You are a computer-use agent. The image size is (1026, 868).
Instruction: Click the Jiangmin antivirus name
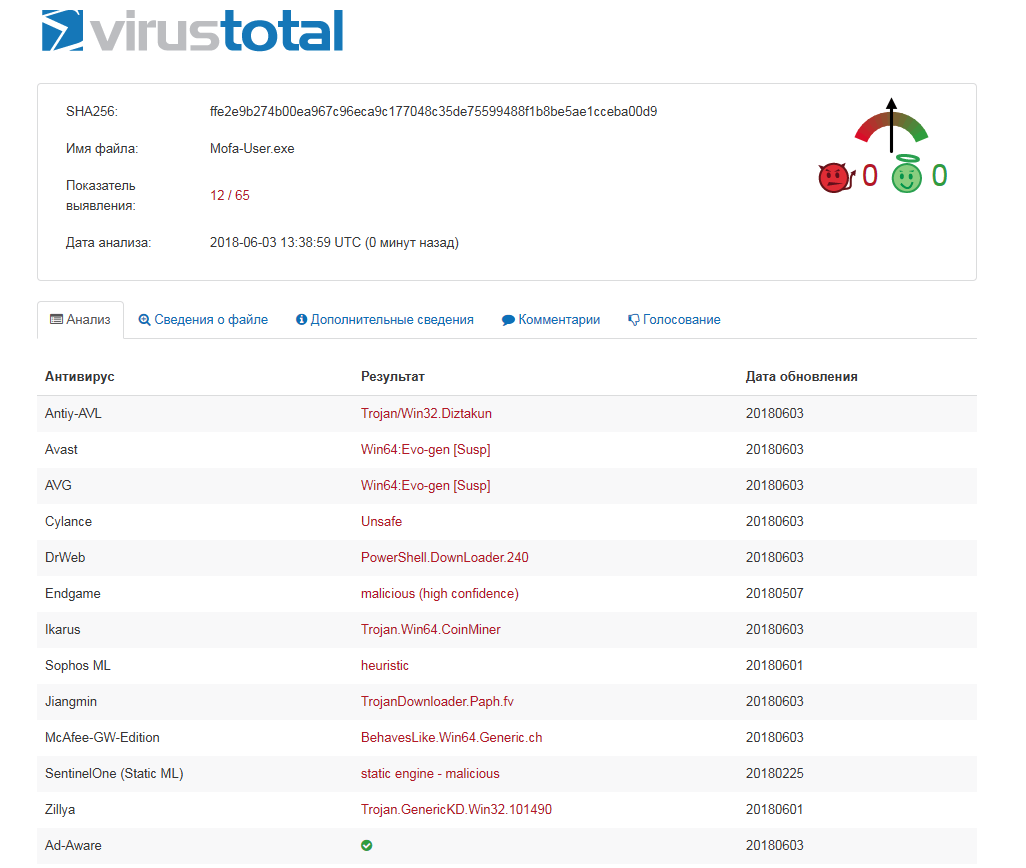[x=71, y=701]
